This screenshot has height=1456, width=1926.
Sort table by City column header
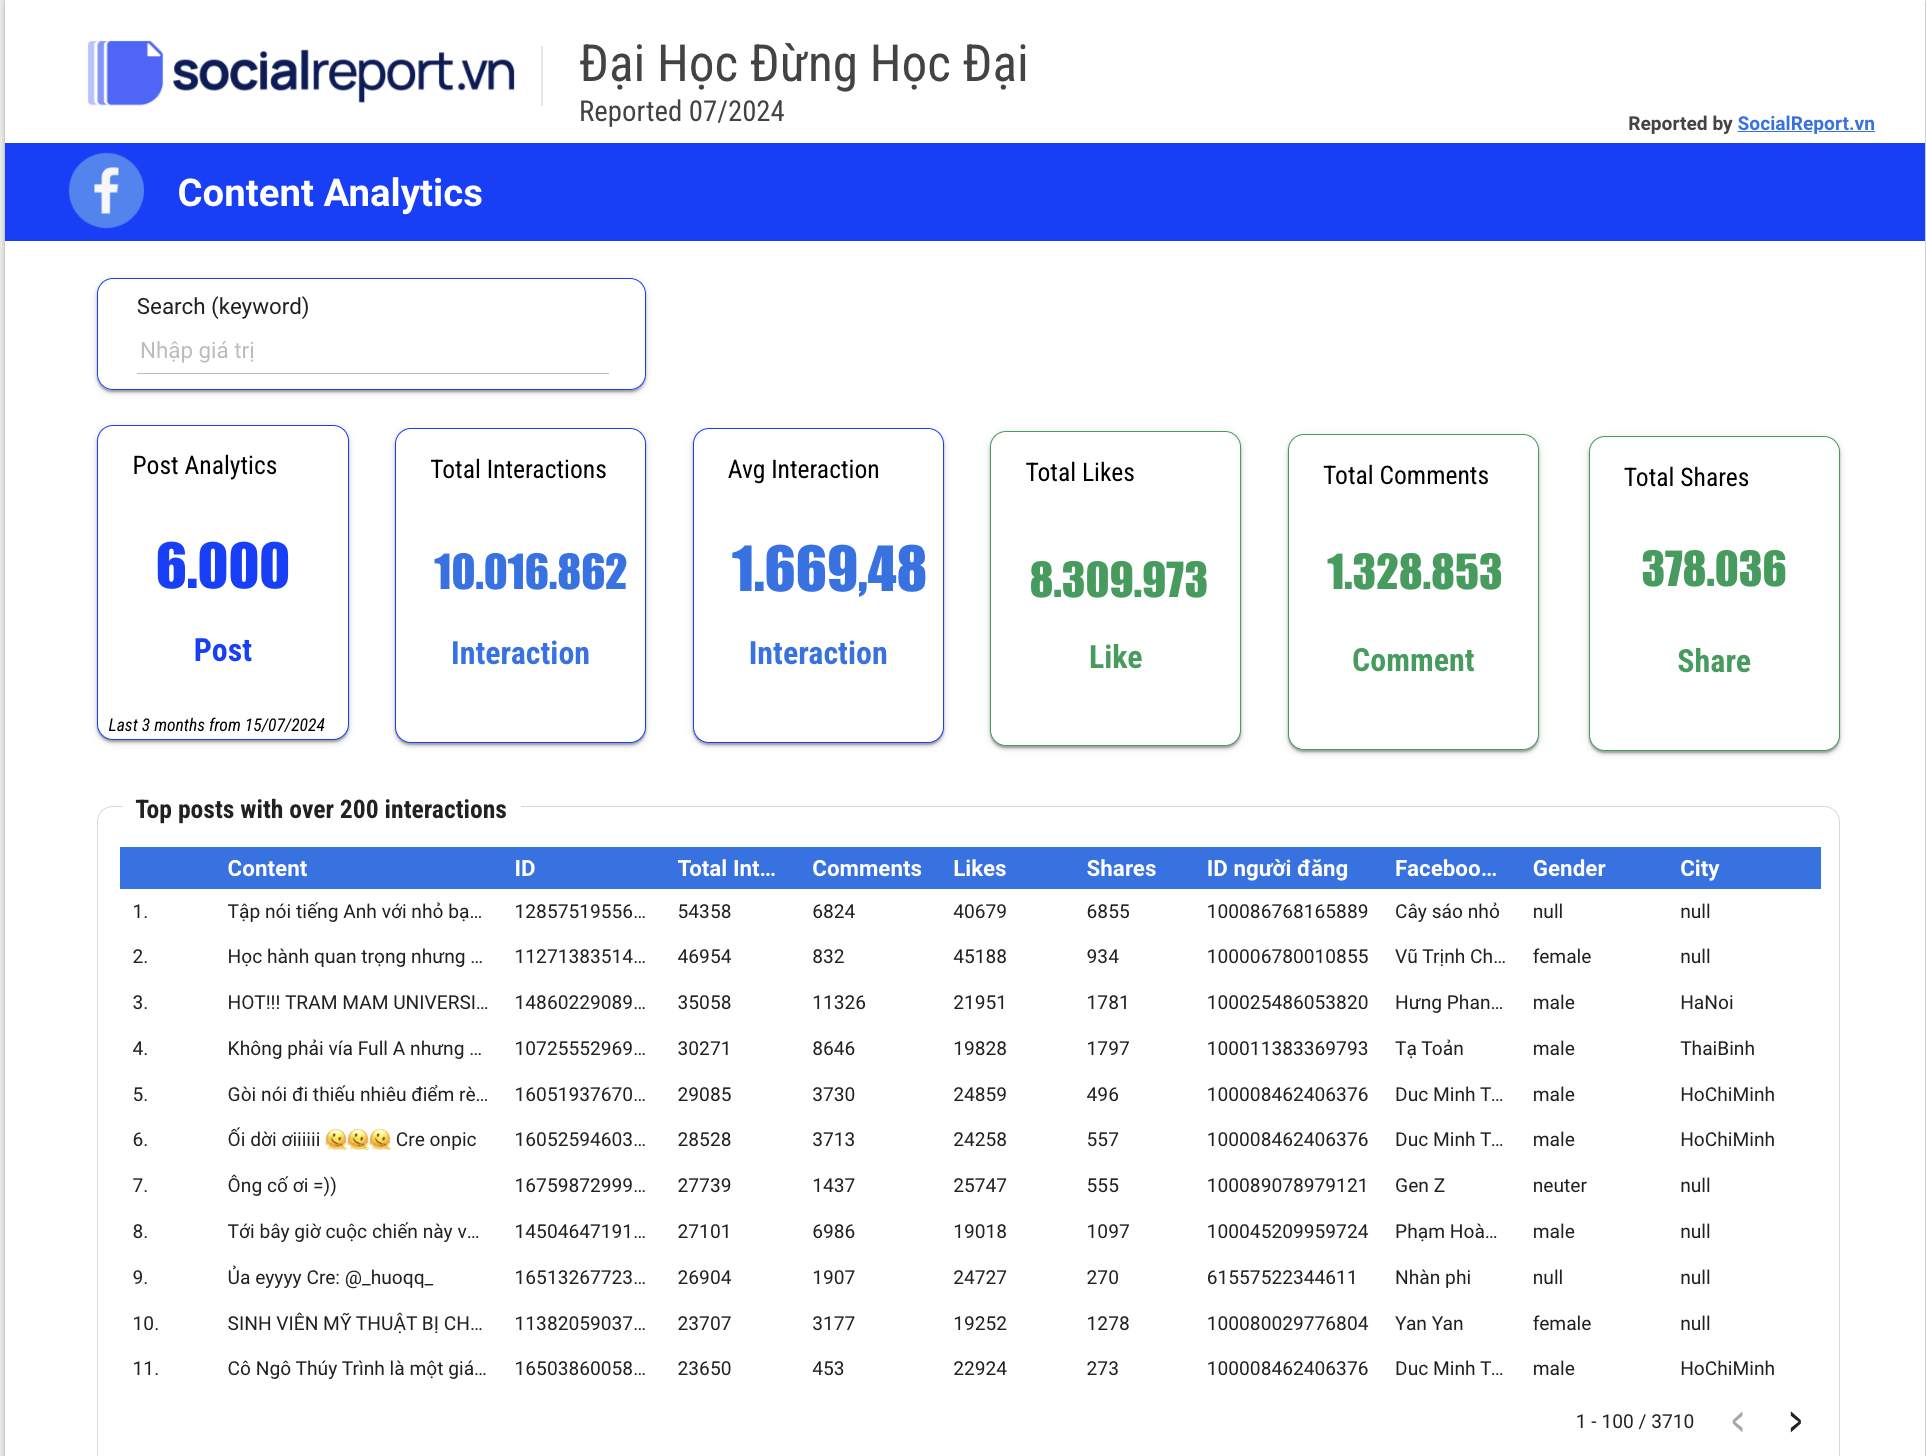coord(1698,868)
